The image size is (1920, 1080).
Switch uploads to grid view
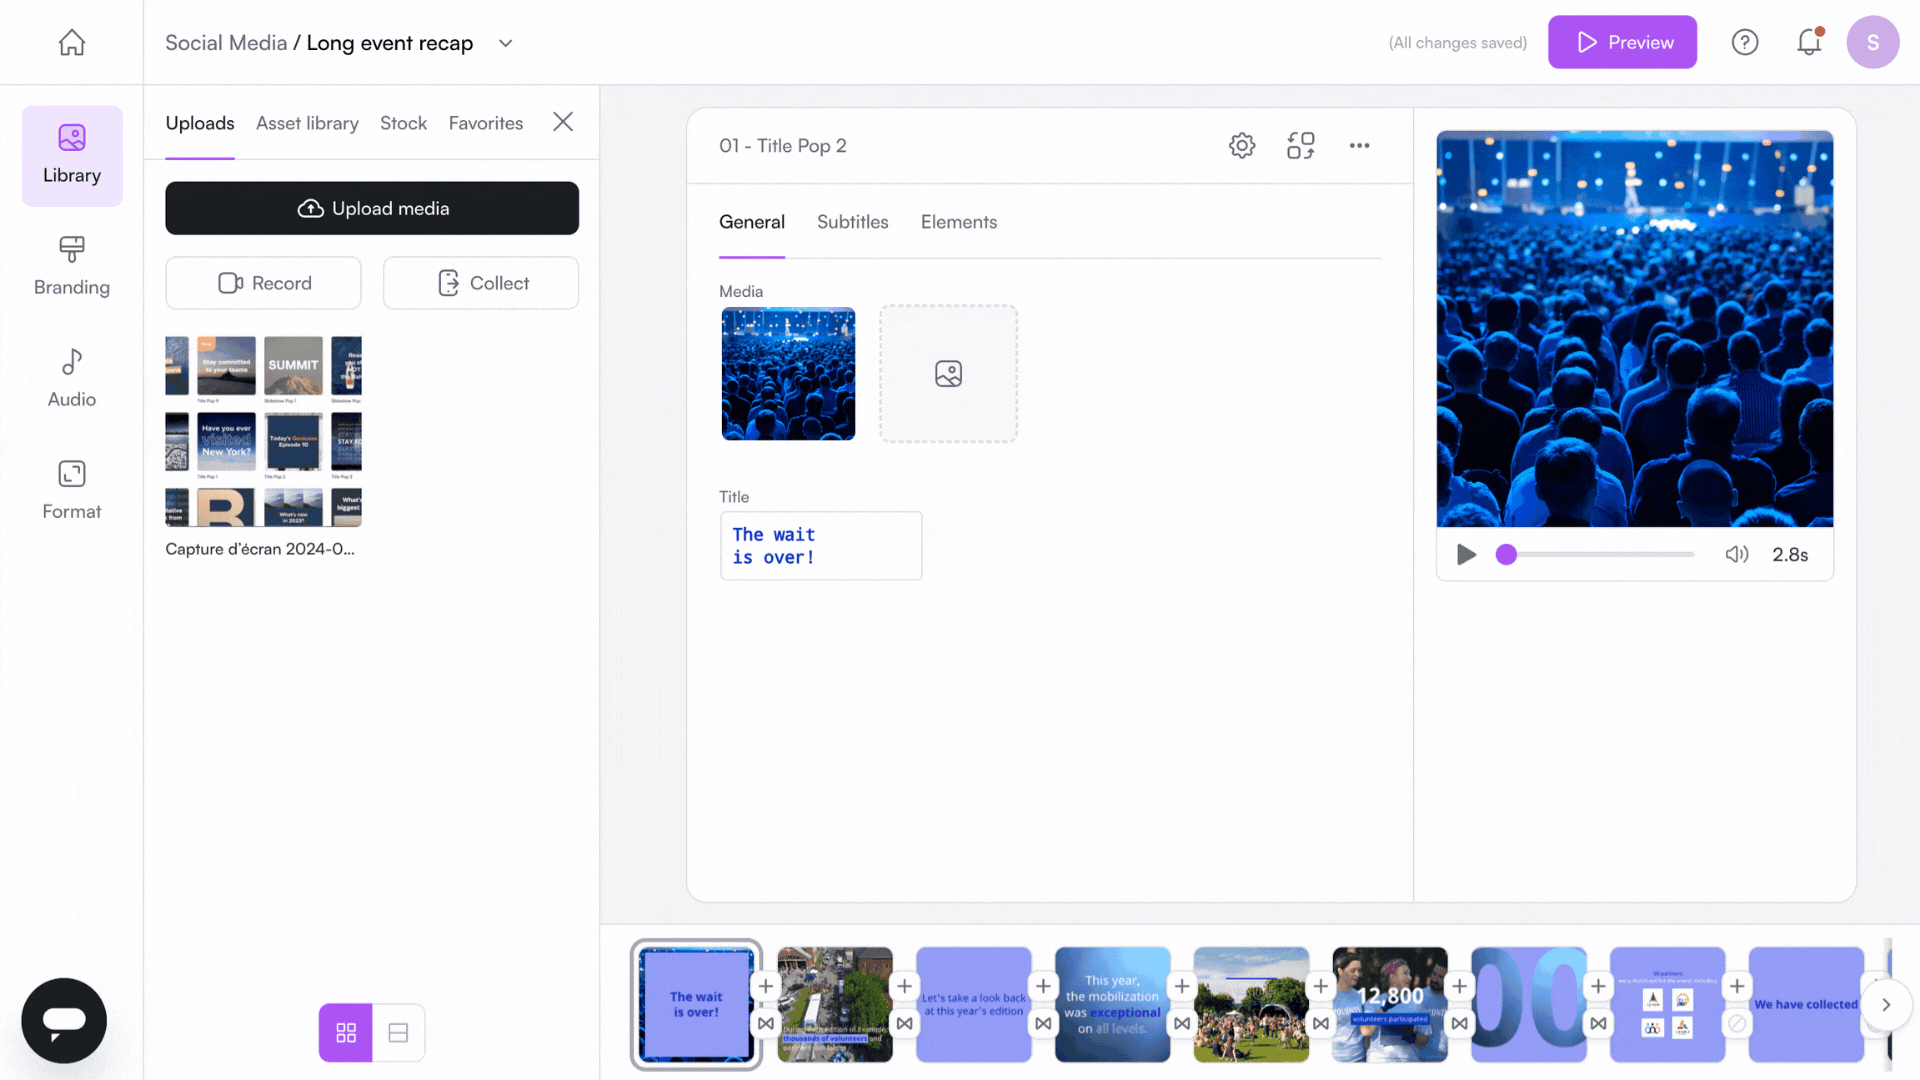[346, 1032]
